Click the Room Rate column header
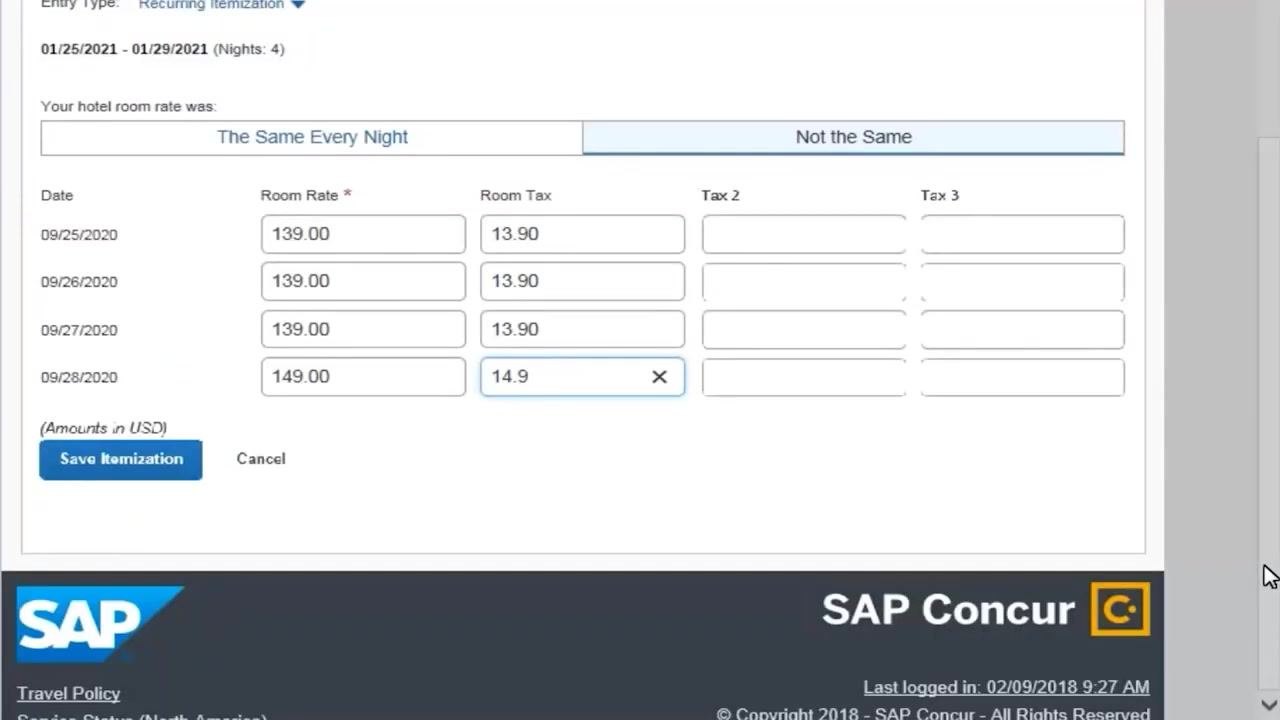 pos(306,195)
